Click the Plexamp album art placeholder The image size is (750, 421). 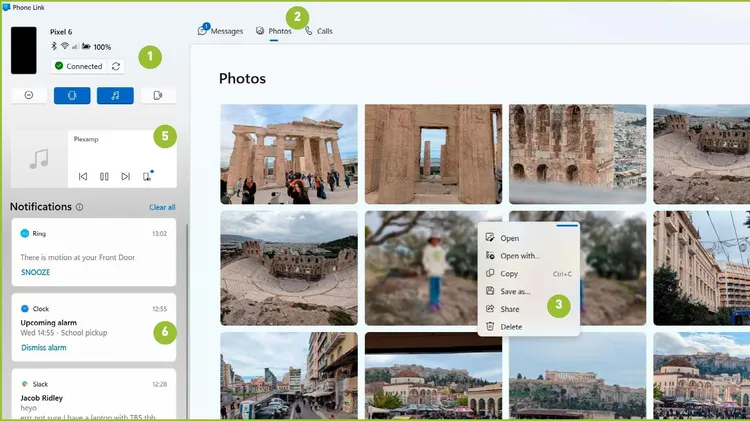point(39,159)
